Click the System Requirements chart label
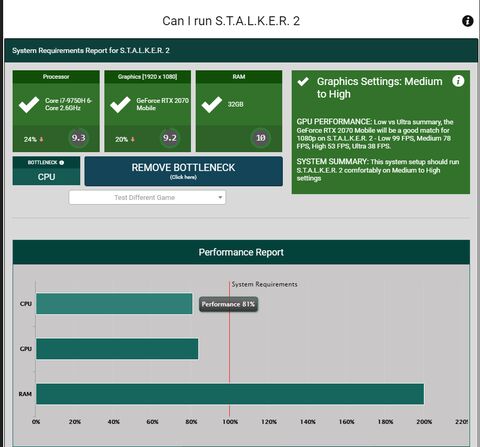Image resolution: width=480 pixels, height=447 pixels. 264,284
